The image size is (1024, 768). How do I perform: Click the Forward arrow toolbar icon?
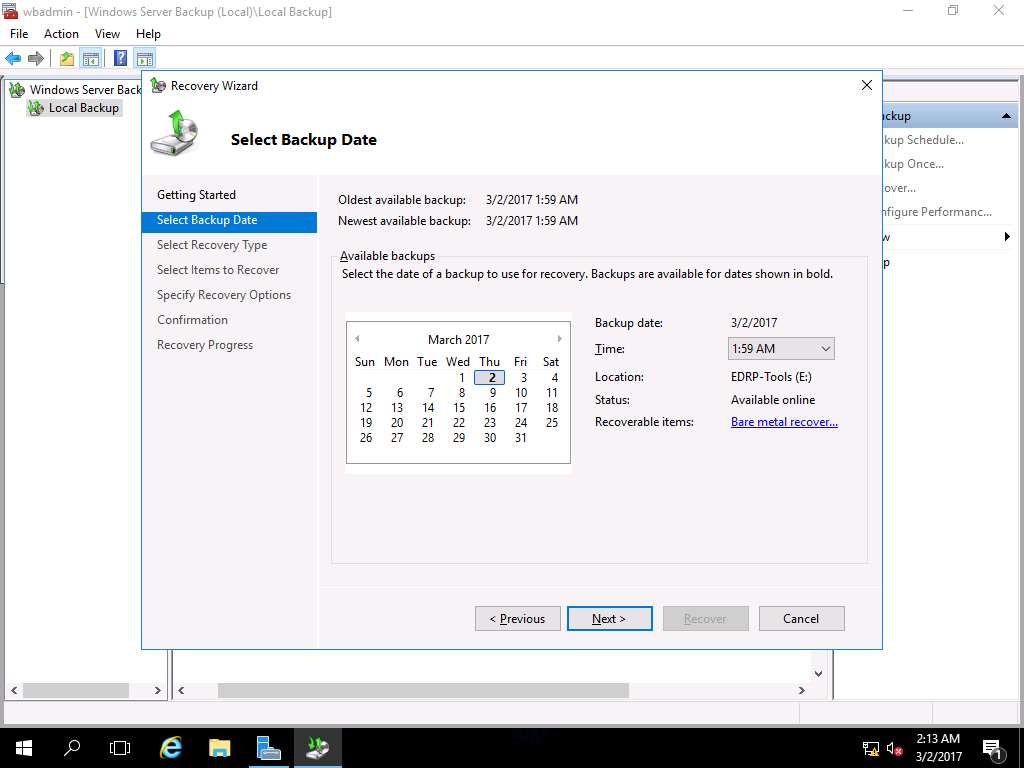click(x=36, y=58)
